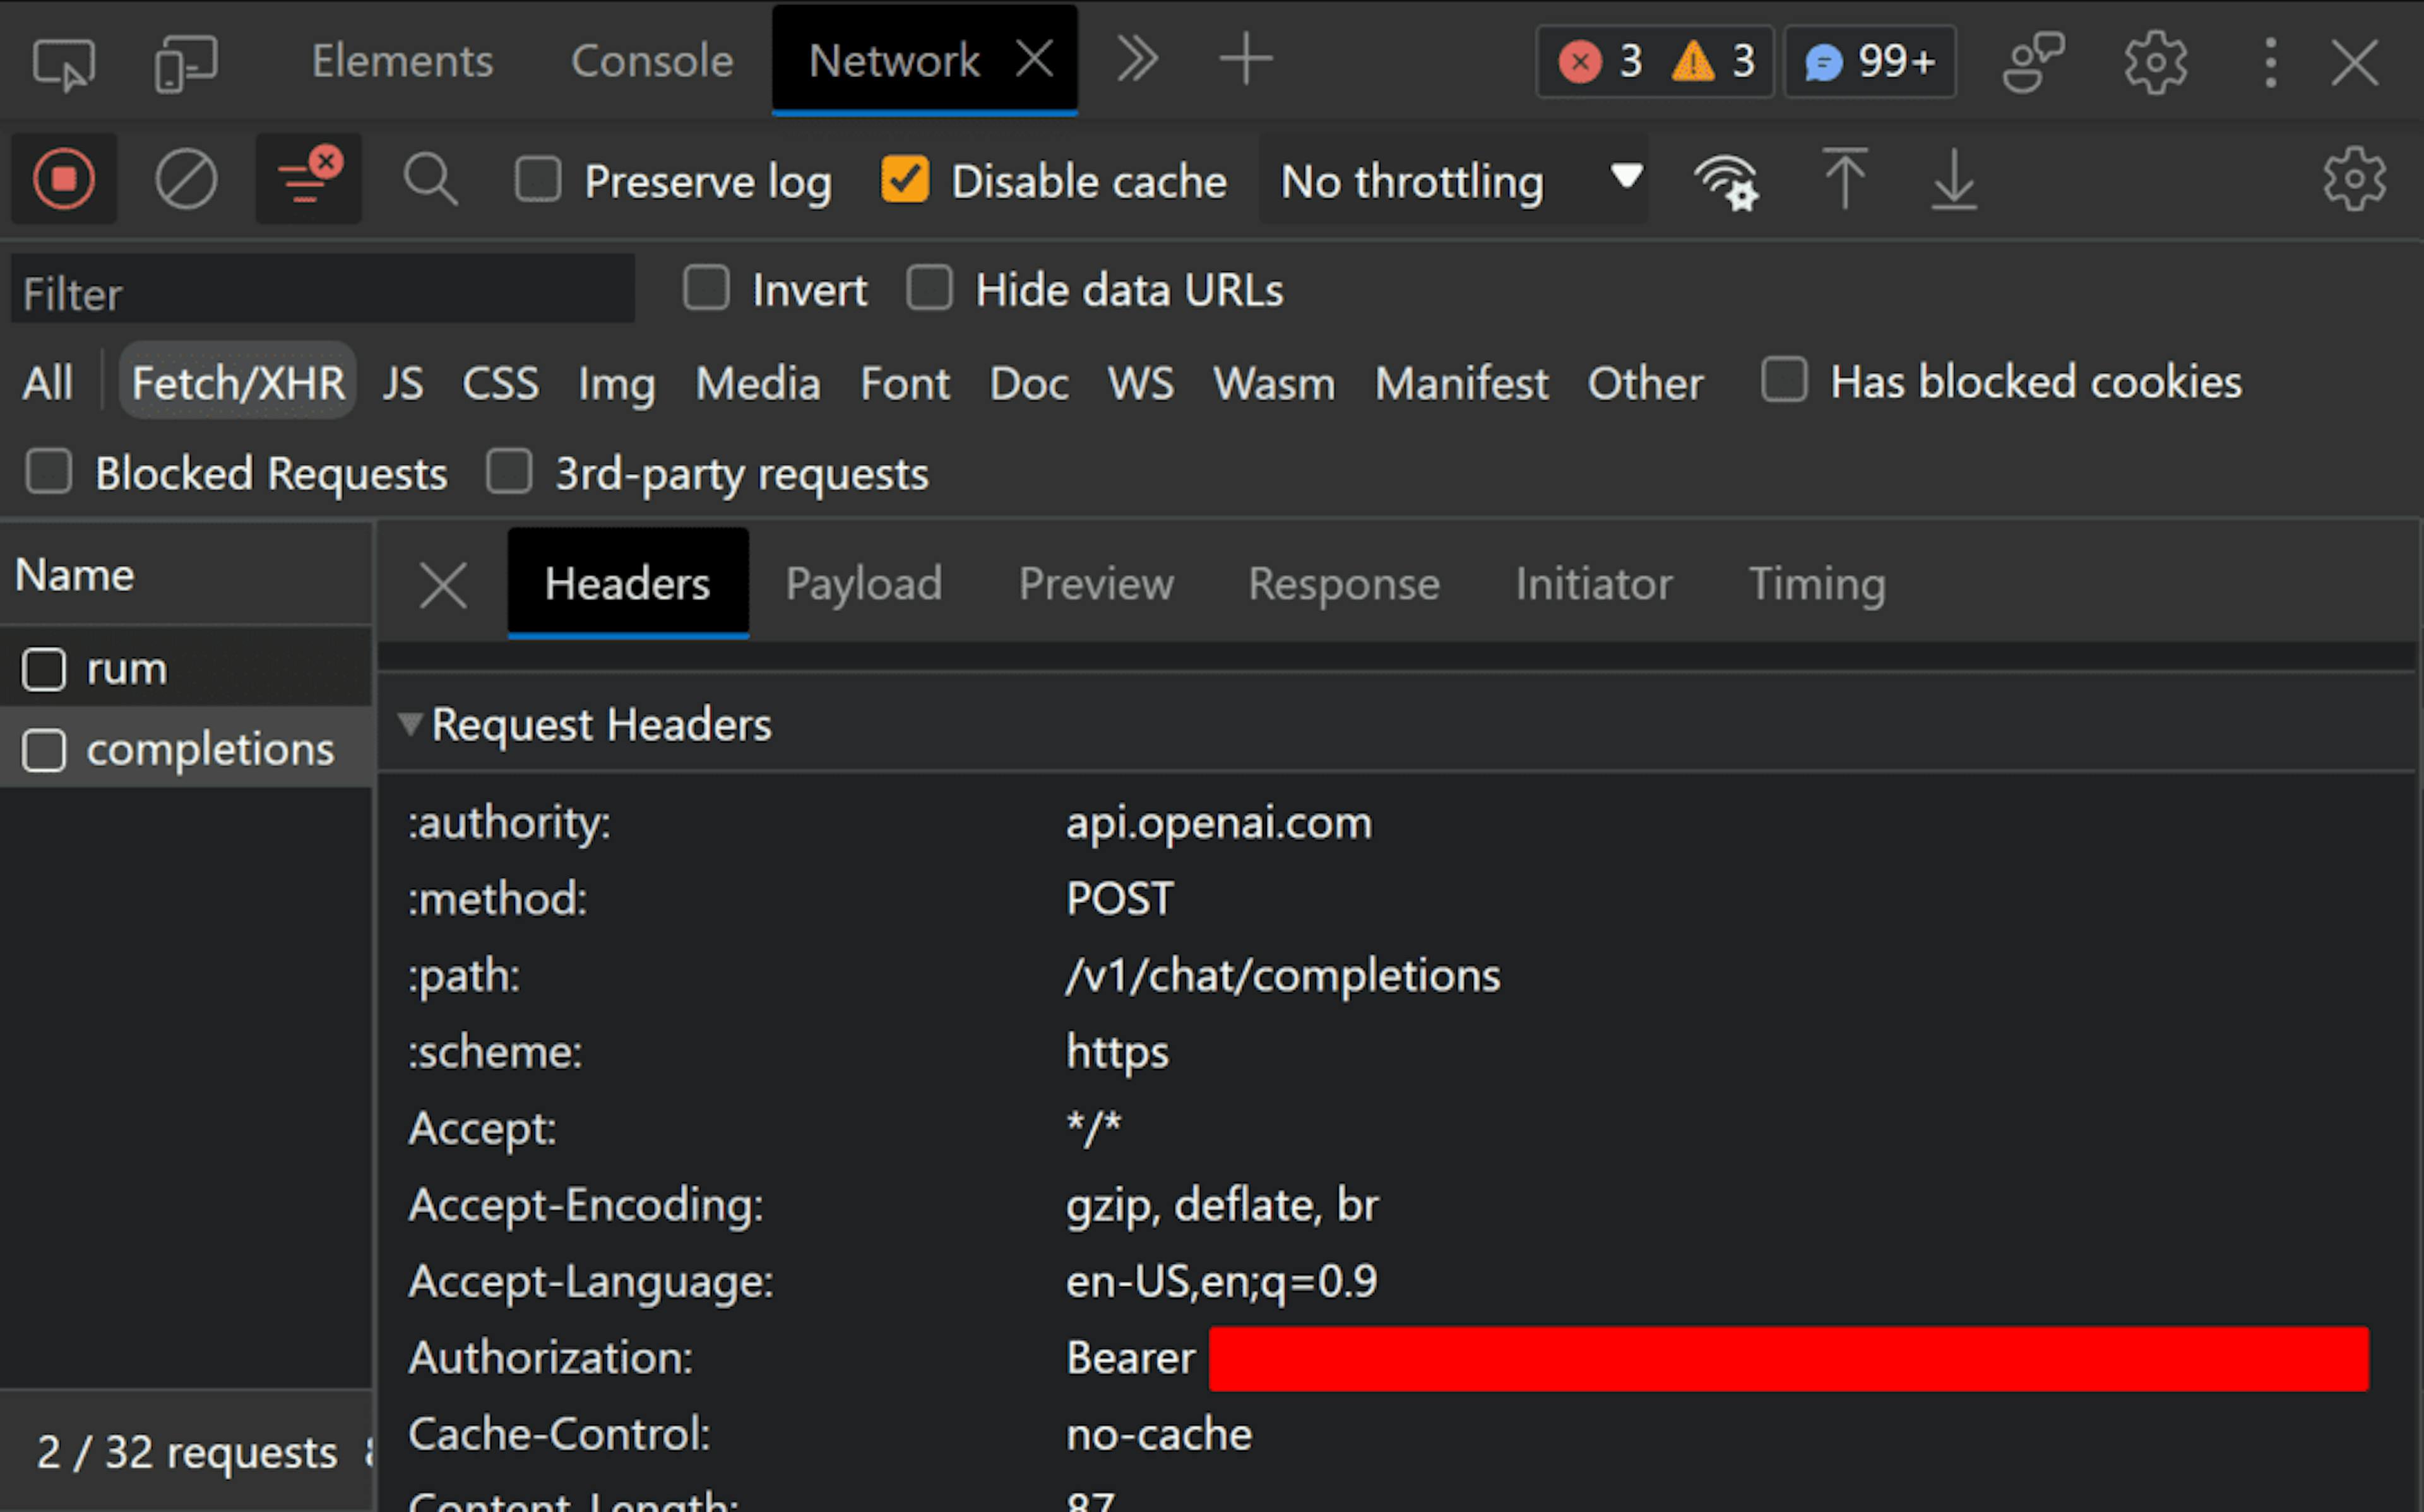Open Network panel settings gear
This screenshot has width=2424, height=1512.
(x=2355, y=180)
